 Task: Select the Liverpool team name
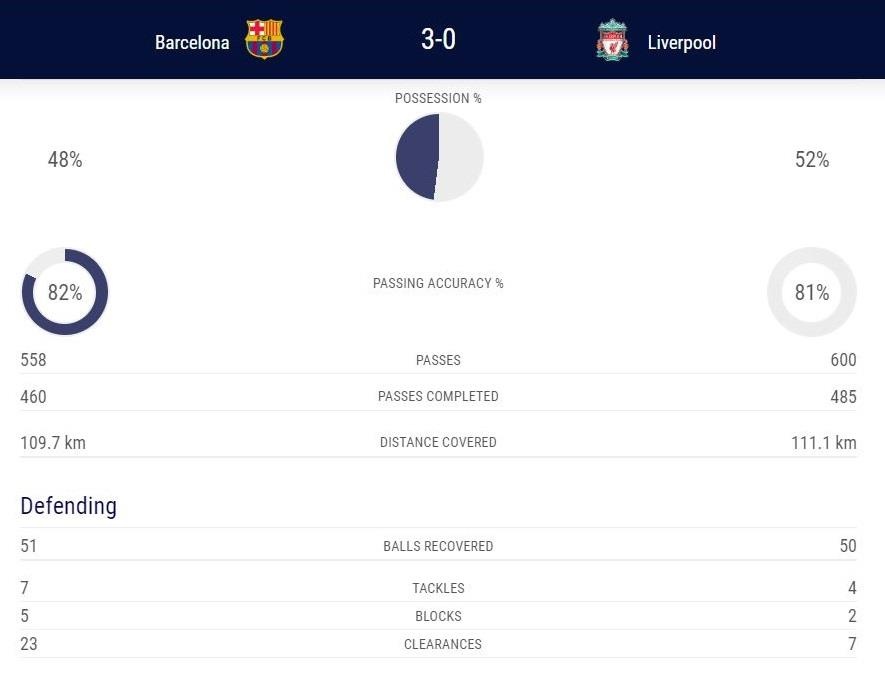point(681,42)
